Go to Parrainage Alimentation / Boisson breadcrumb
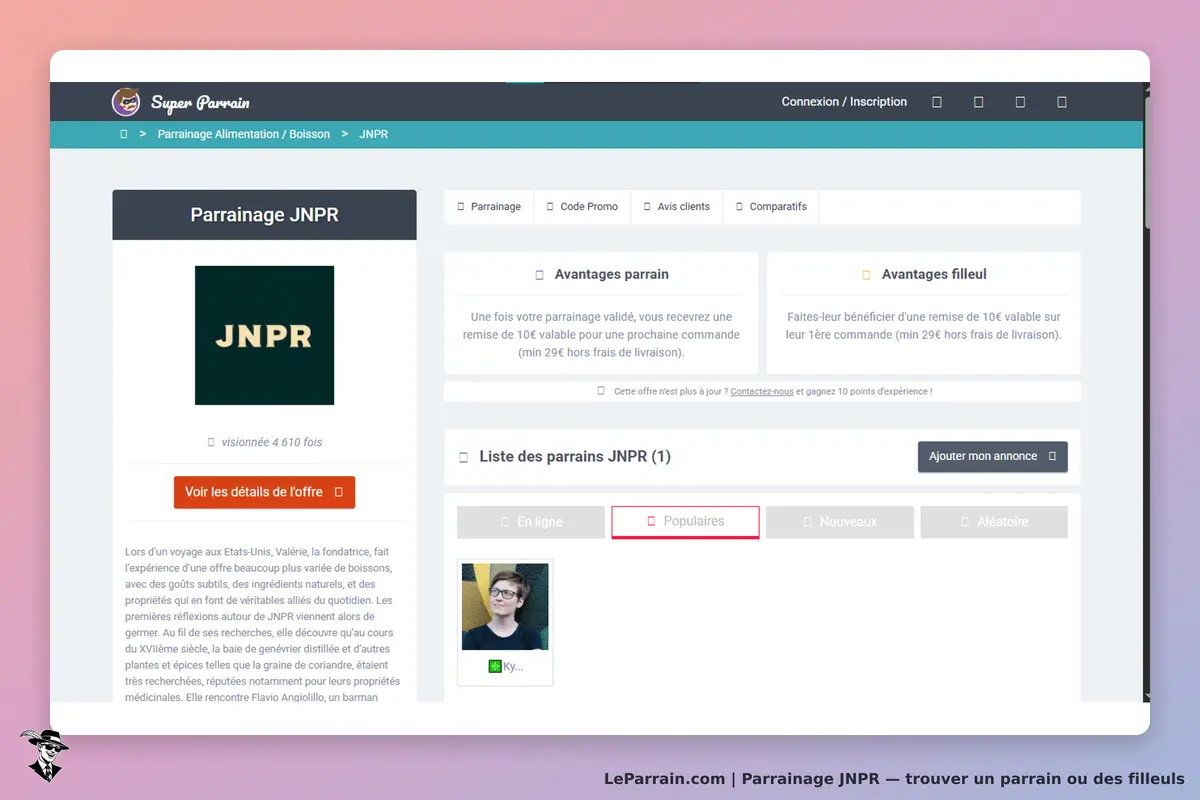 pos(243,134)
